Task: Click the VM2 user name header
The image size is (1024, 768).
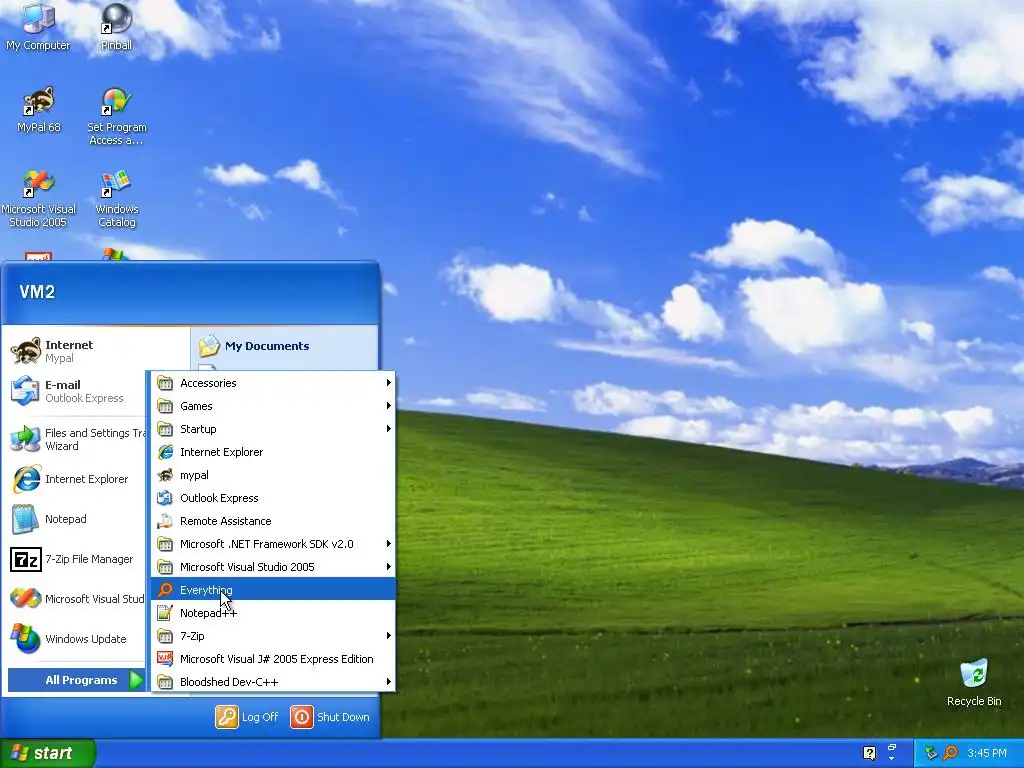Action: click(37, 291)
